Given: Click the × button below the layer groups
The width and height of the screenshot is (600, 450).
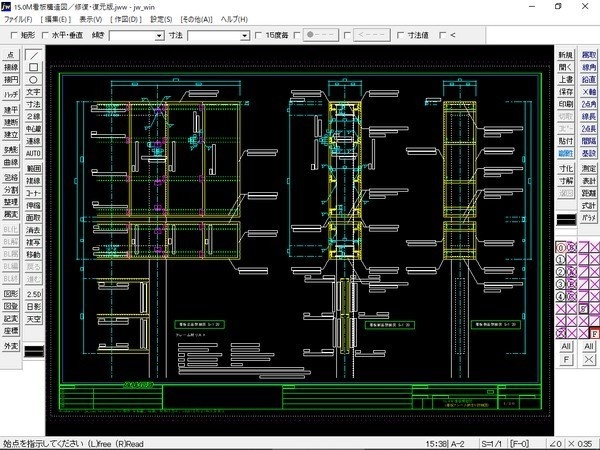Looking at the screenshot, I should [589, 360].
